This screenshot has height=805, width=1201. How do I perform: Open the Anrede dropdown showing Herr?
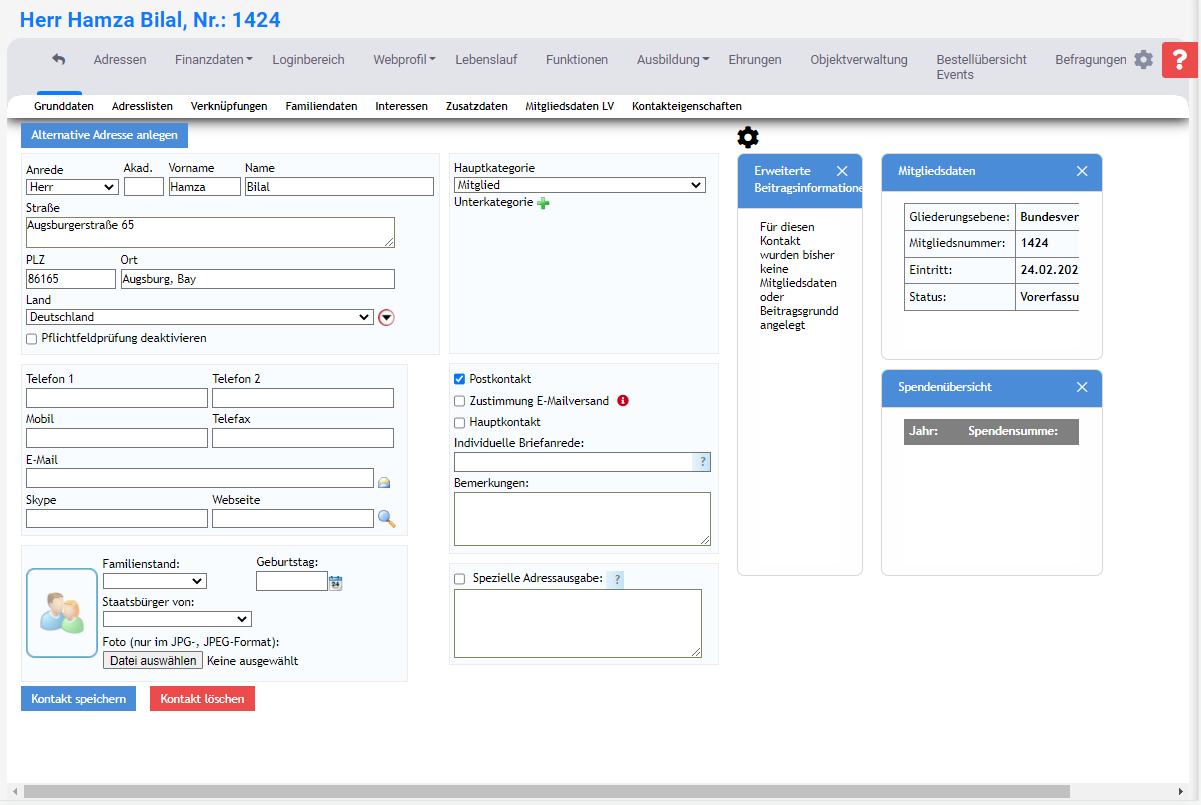click(73, 187)
